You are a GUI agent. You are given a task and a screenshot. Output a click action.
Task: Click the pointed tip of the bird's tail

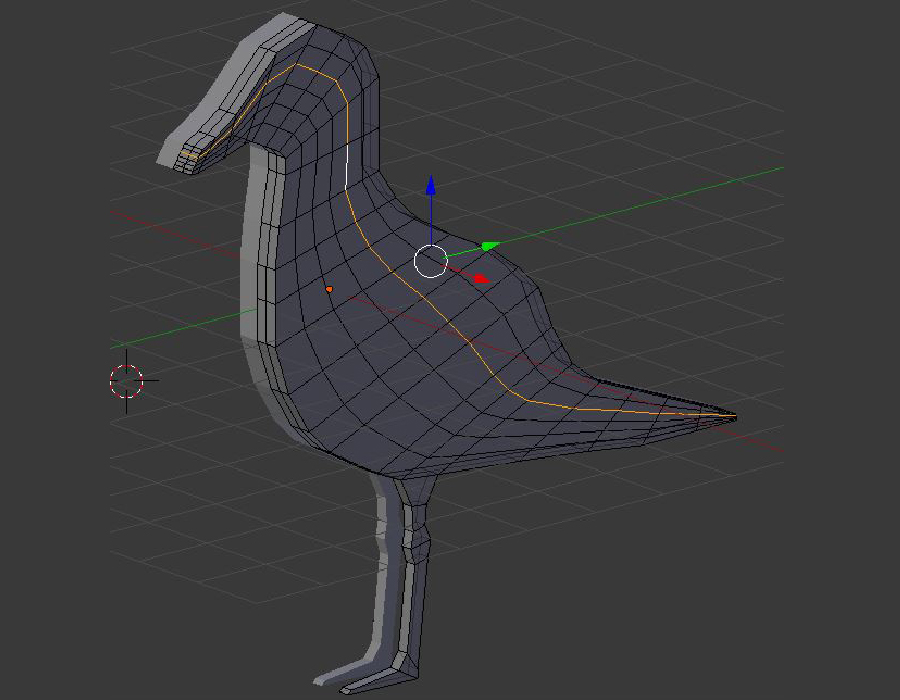(733, 416)
